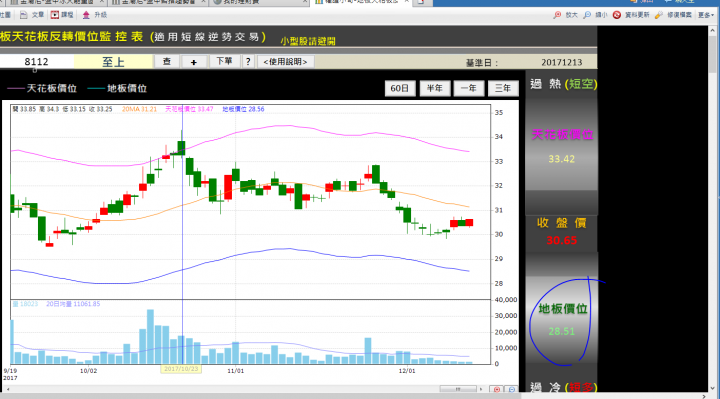
Task: Click the 放大 zoom-in magnifier icon
Action: pos(557,15)
